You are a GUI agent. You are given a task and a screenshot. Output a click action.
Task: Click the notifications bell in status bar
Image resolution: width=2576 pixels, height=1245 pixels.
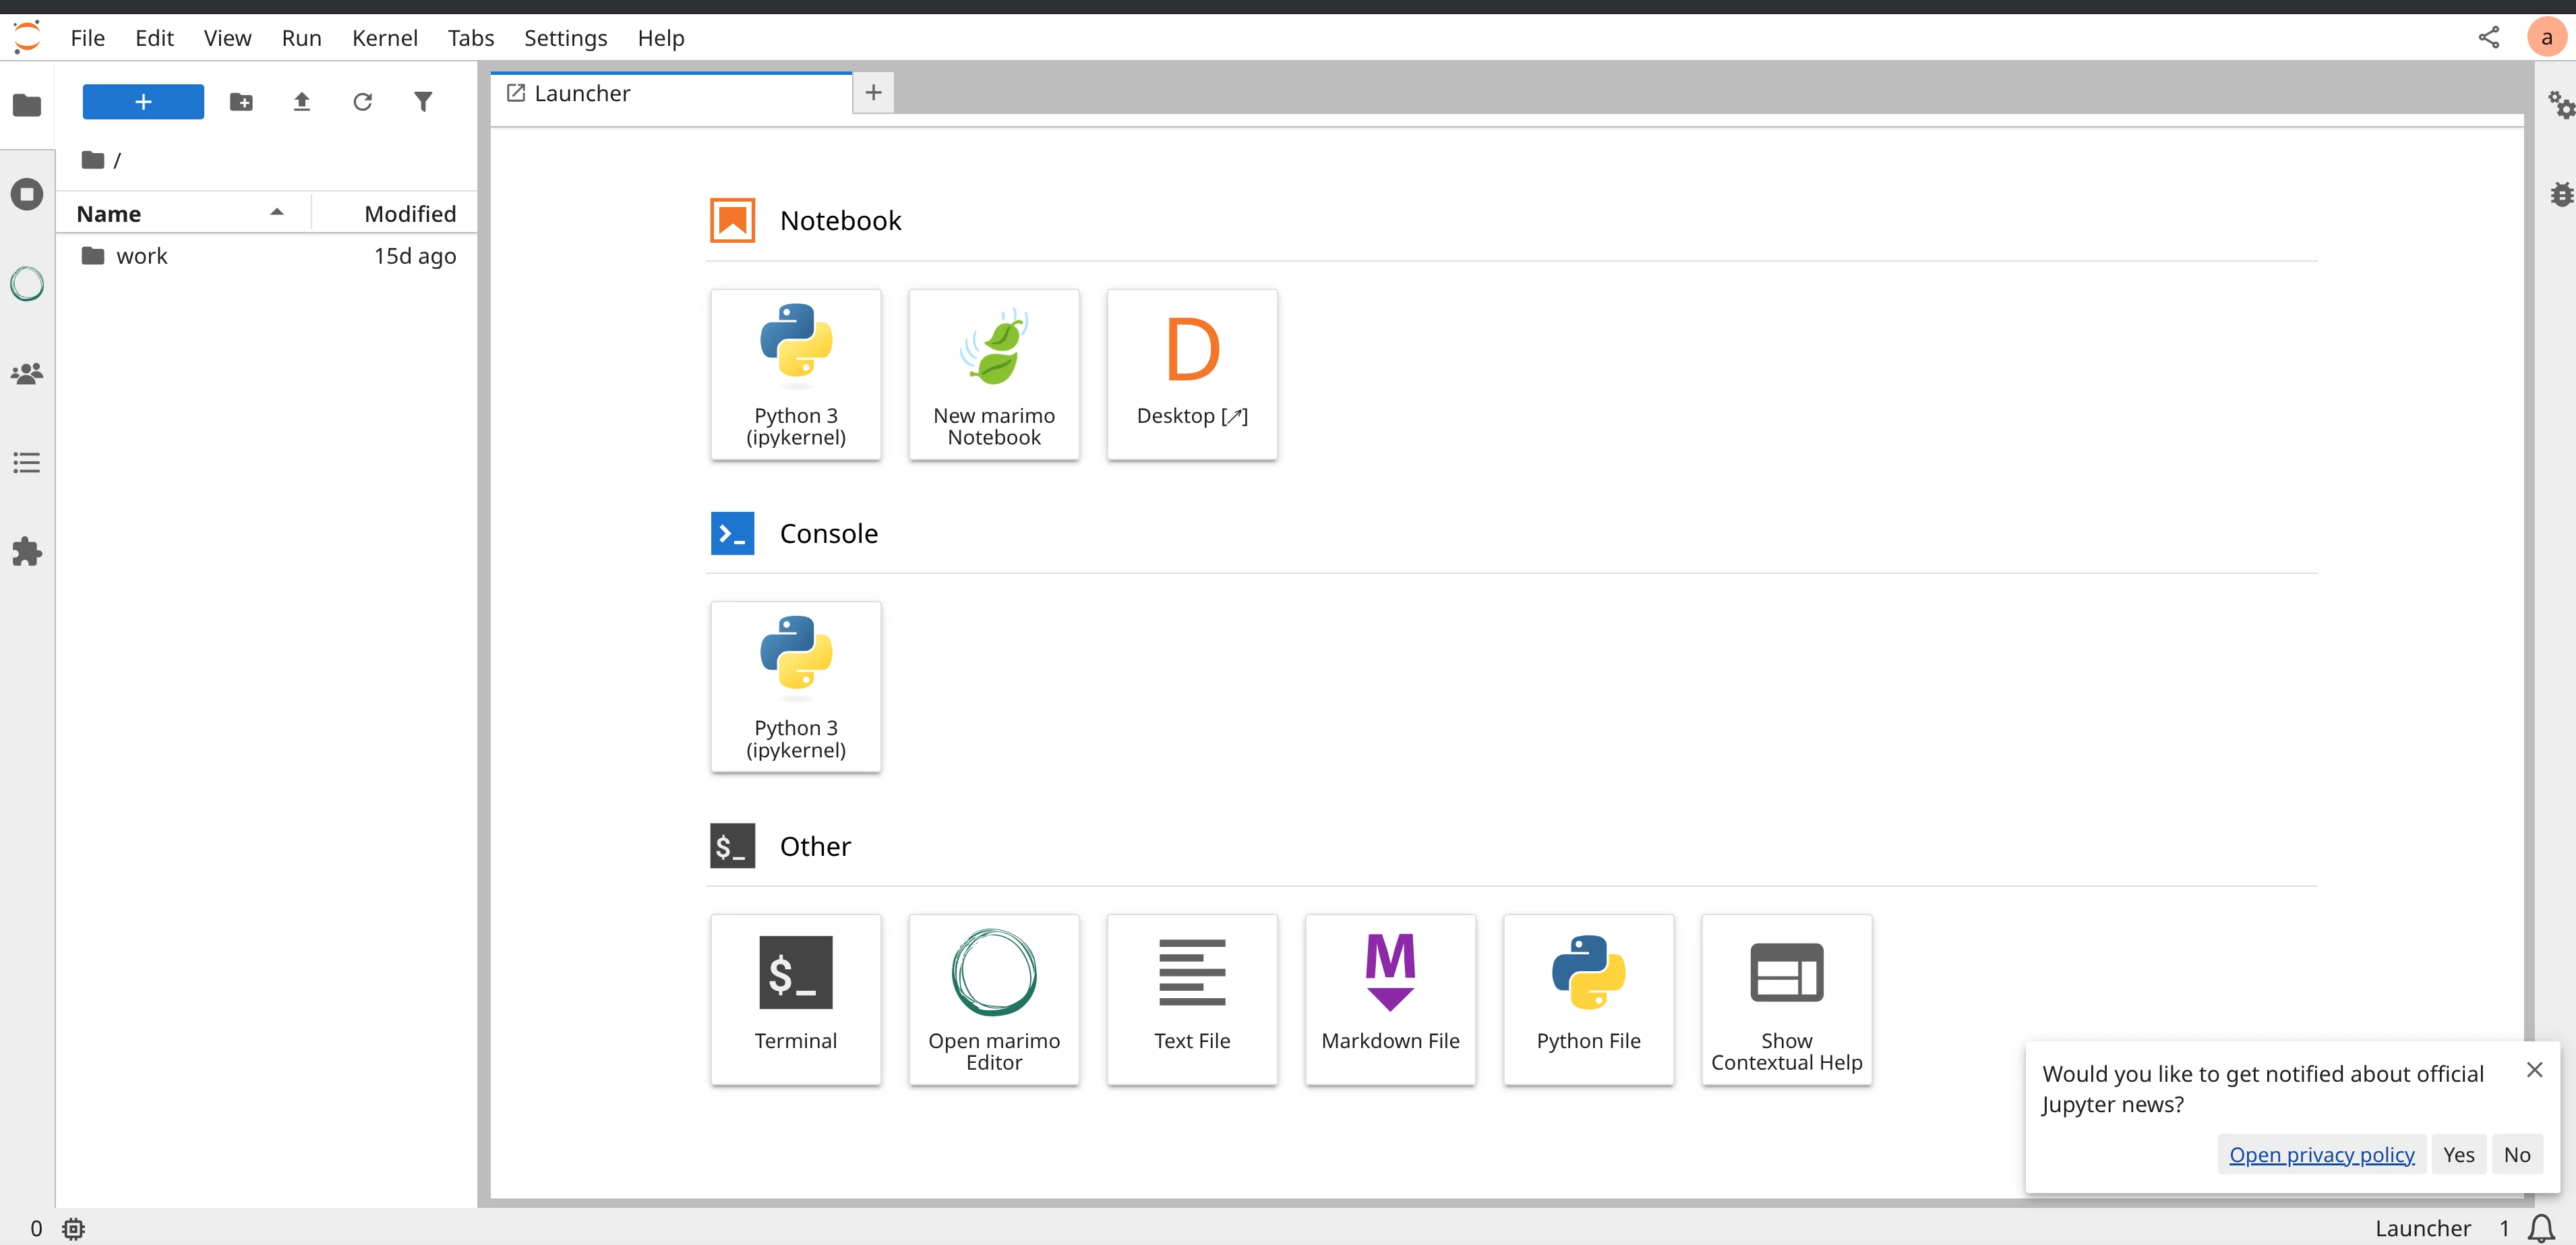click(2541, 1228)
